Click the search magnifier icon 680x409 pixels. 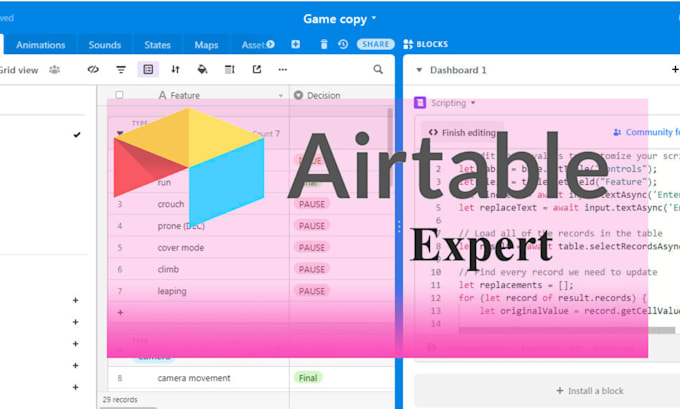pos(378,69)
